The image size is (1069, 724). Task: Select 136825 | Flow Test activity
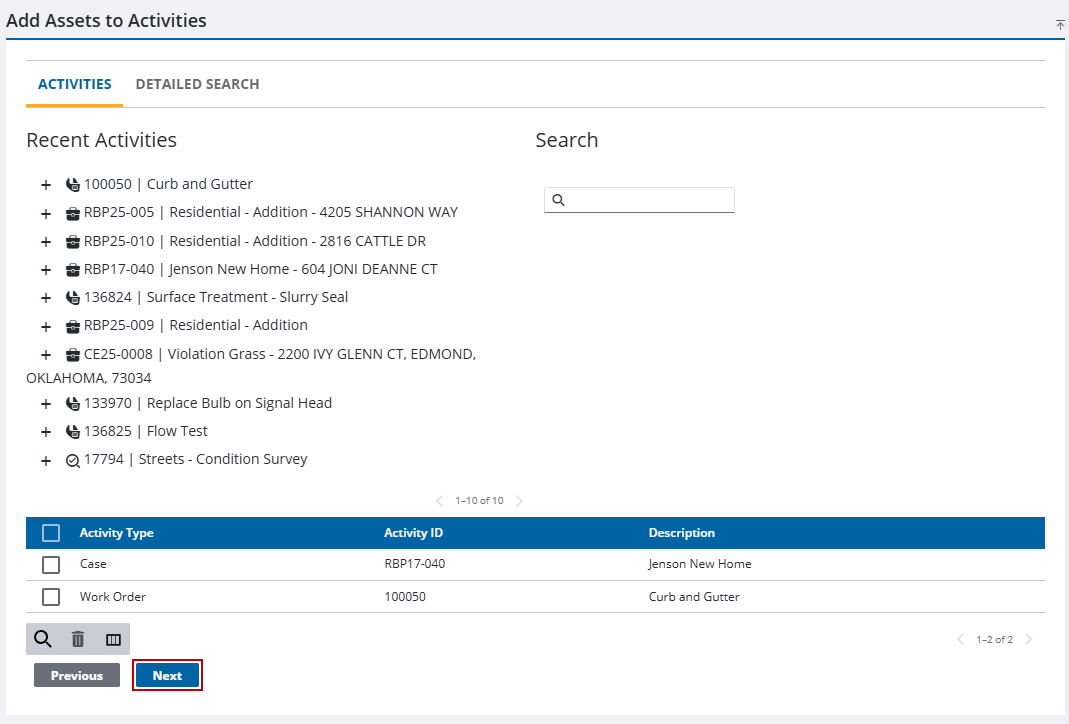coord(146,431)
